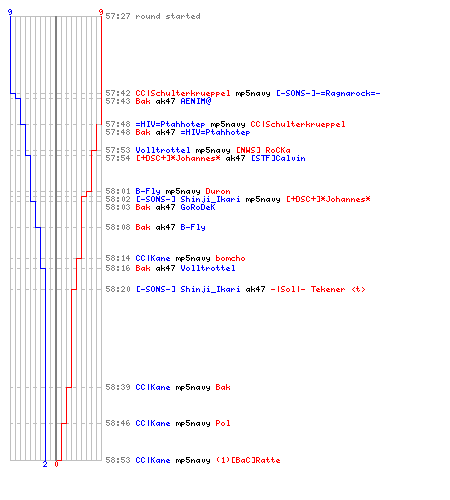This screenshot has width=450, height=500.
Task: Select the red Duron player name
Action: coord(218,191)
